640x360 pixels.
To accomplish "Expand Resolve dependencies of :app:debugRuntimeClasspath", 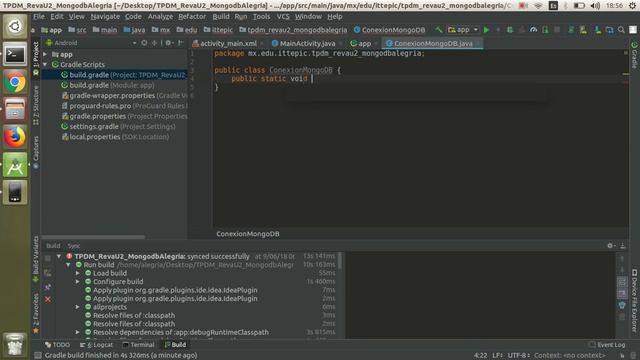I will click(78, 332).
